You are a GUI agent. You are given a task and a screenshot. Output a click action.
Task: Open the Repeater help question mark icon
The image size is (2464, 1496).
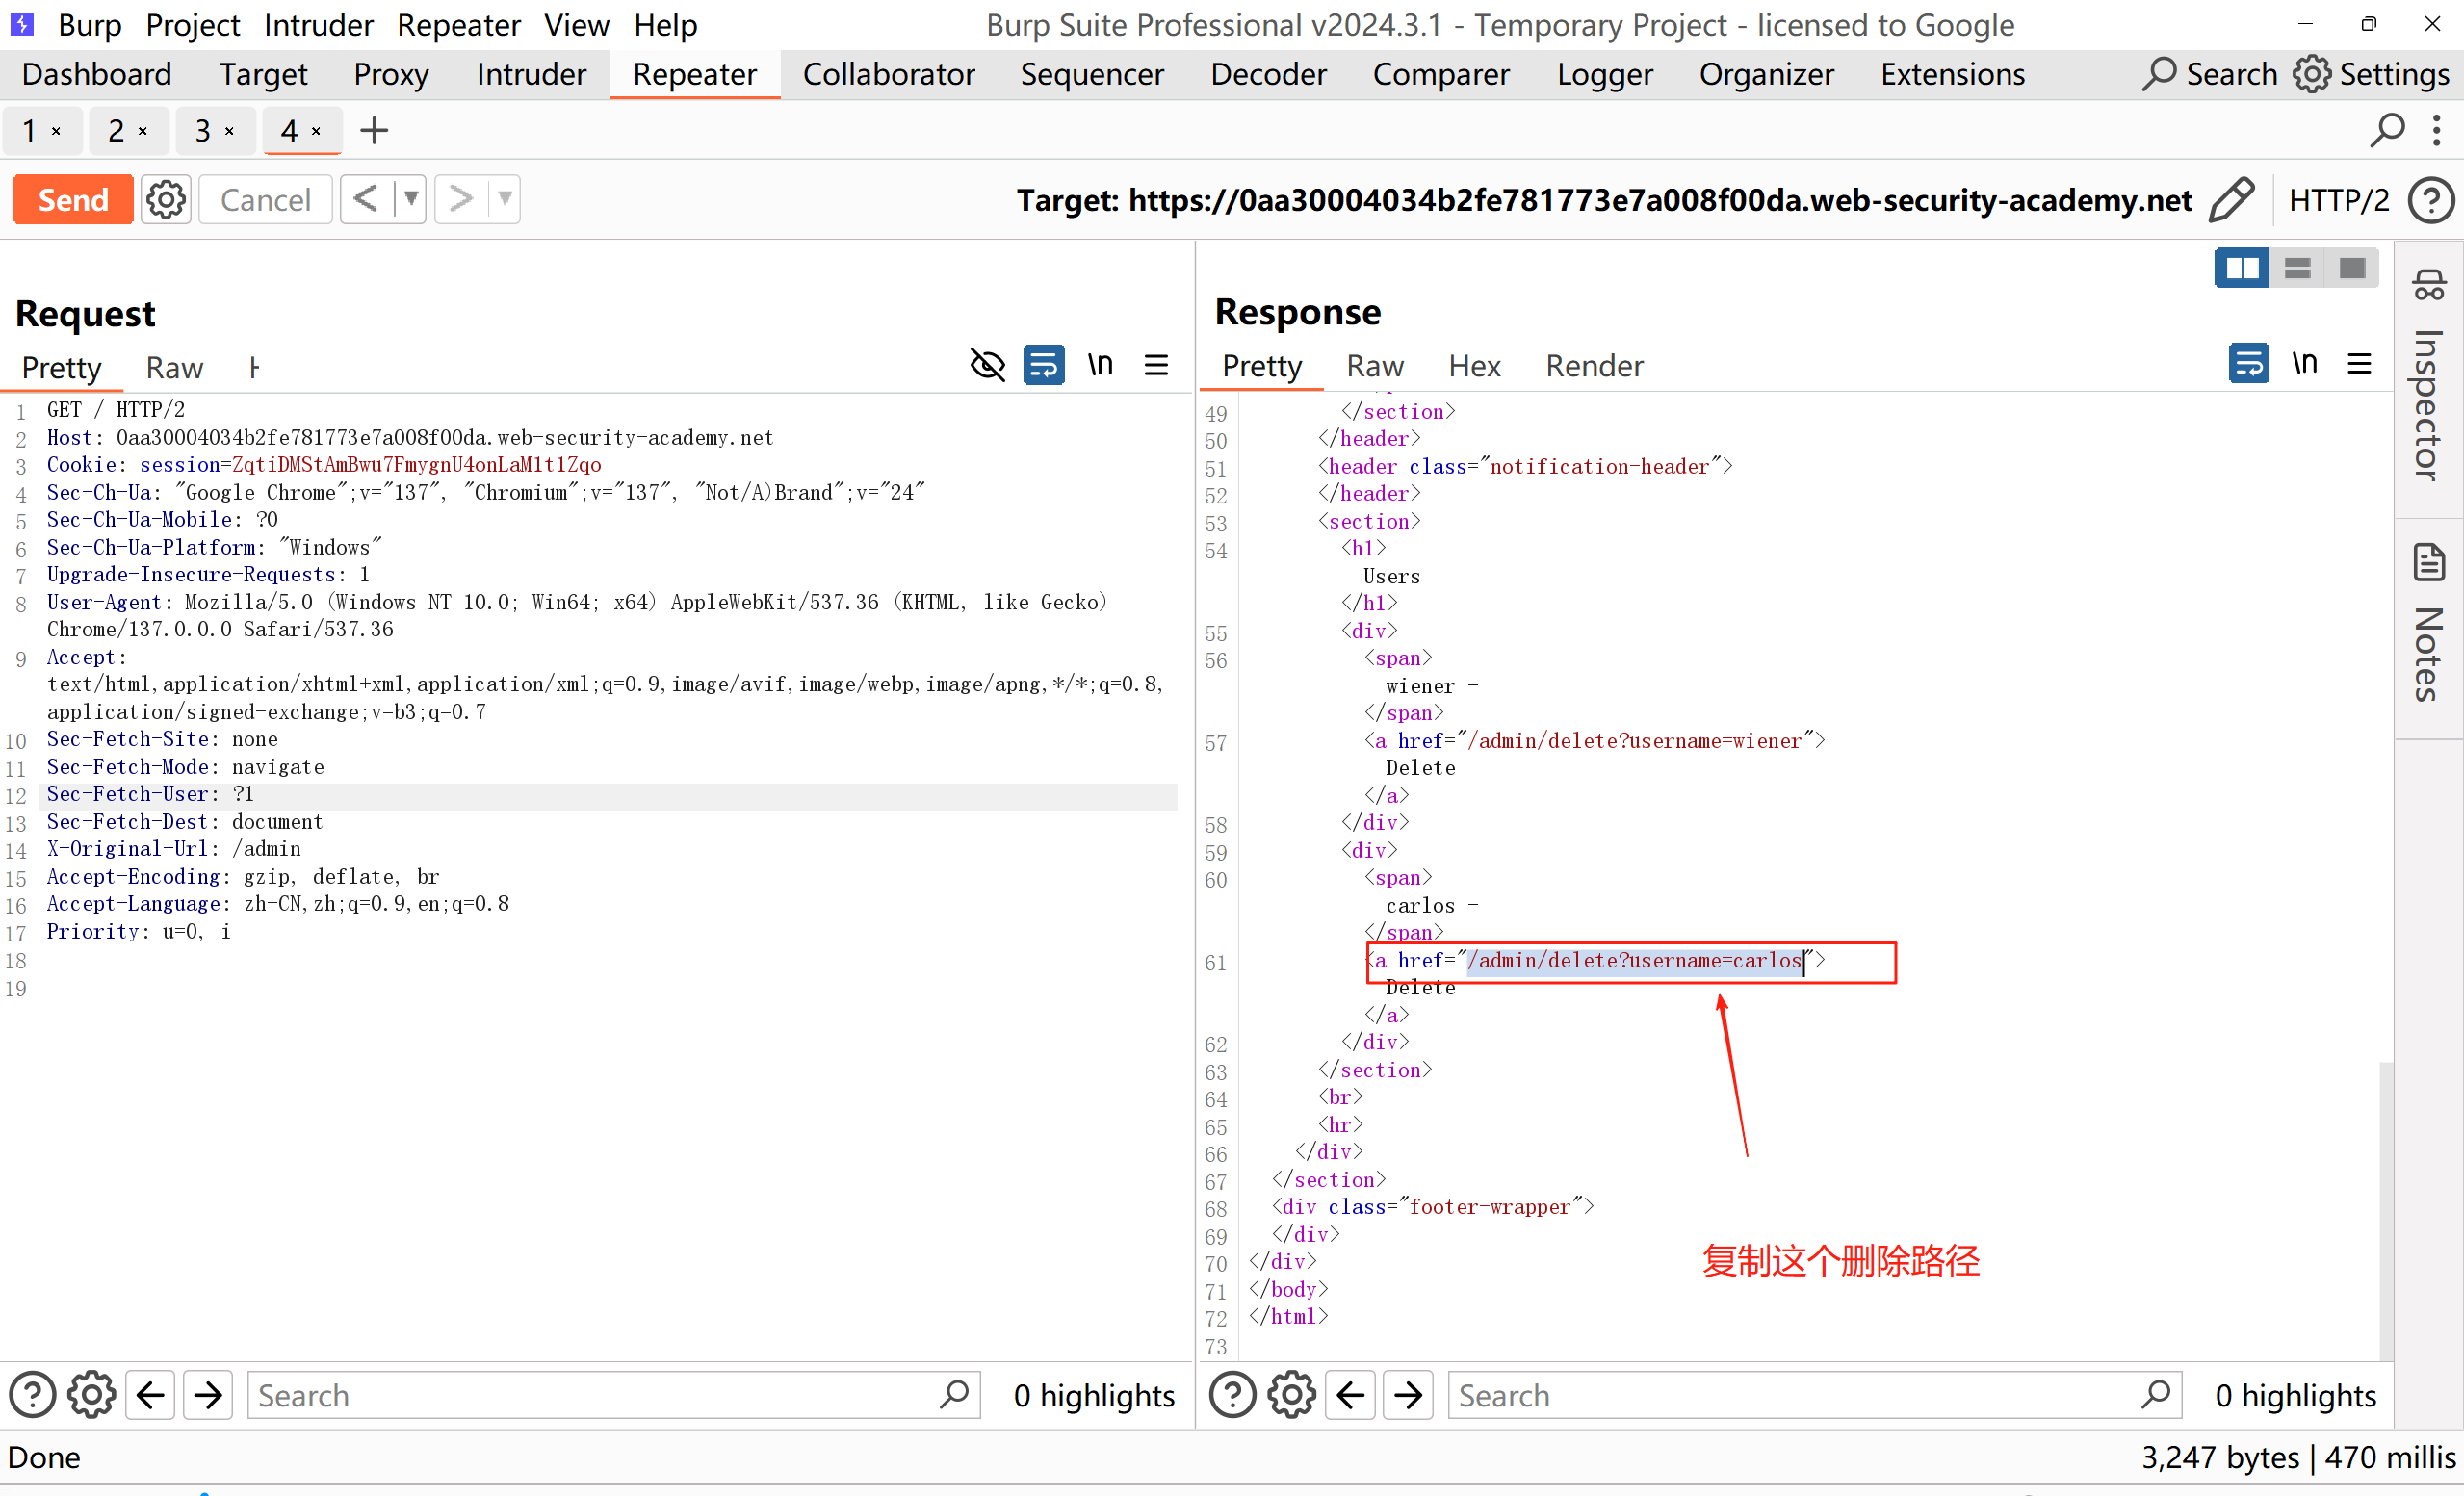2431,200
